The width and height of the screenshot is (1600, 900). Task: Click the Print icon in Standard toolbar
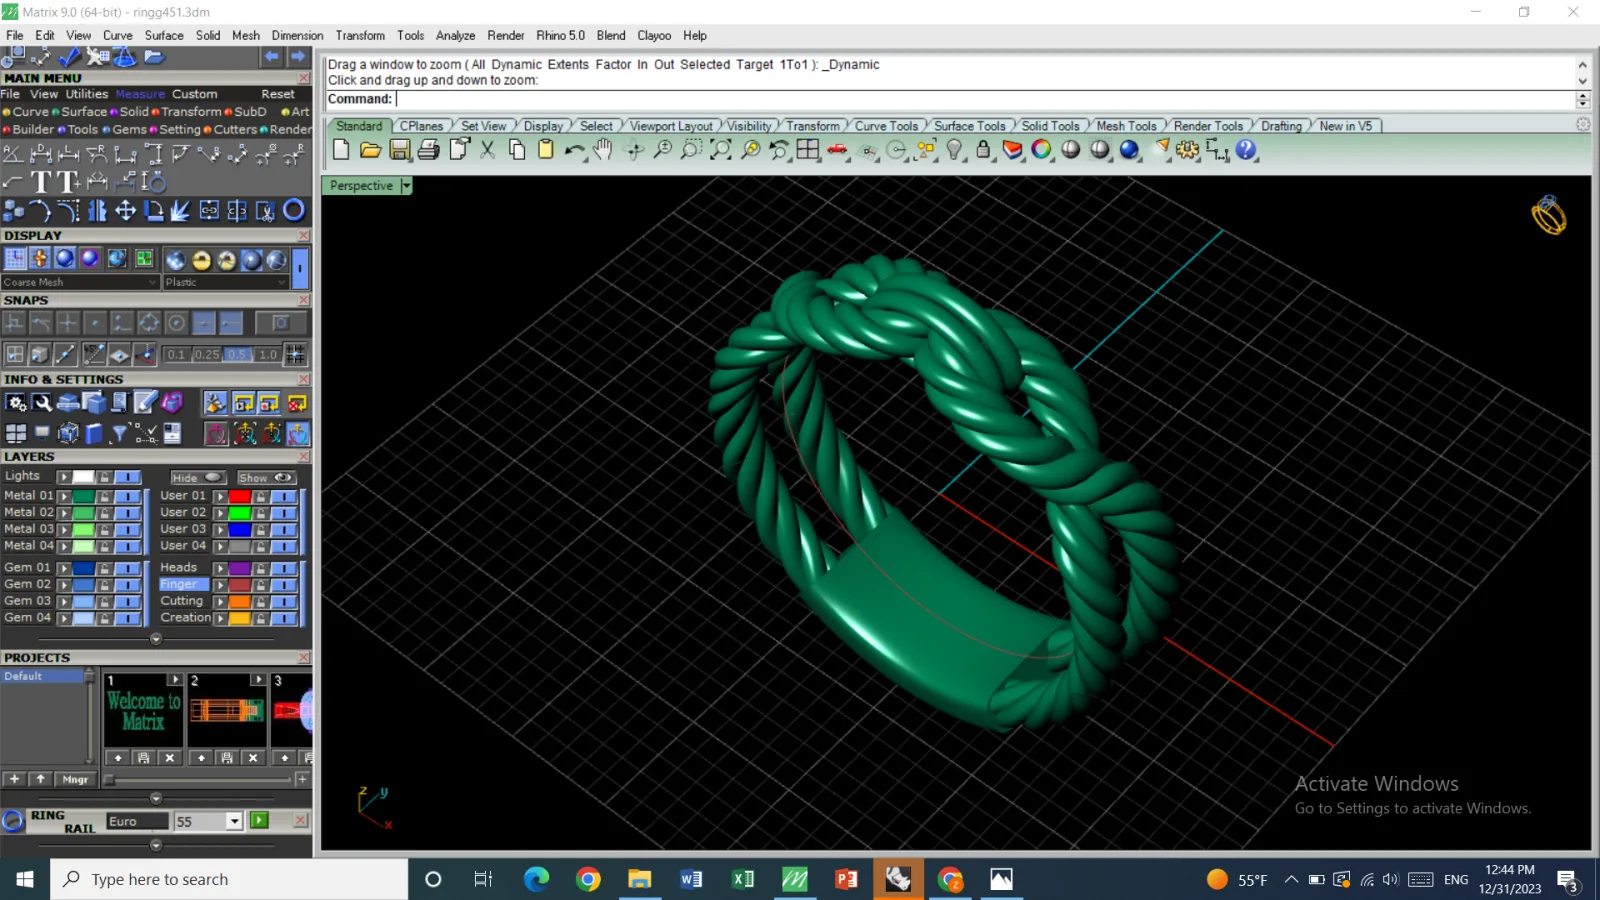(429, 150)
